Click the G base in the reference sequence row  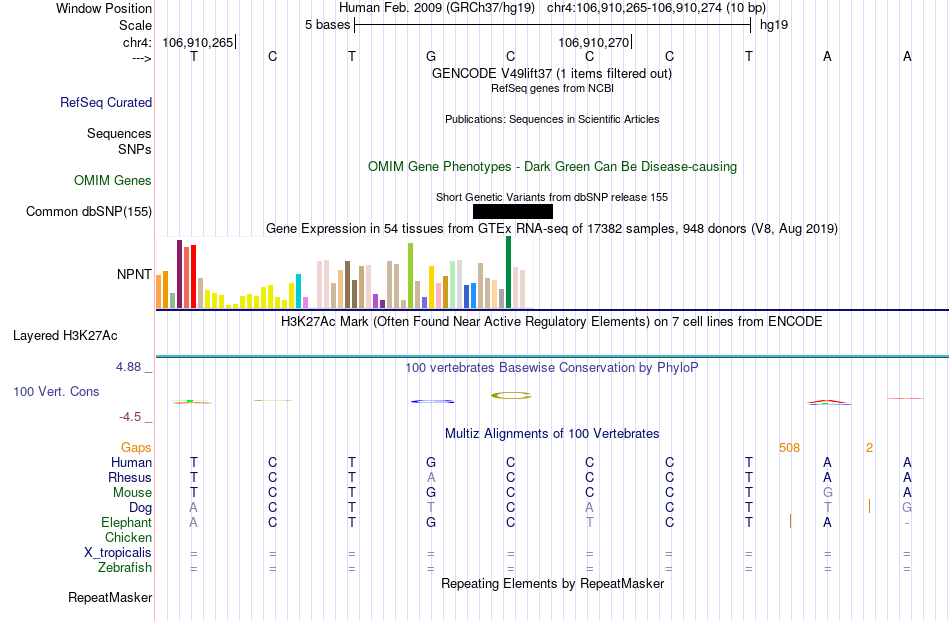pos(431,56)
